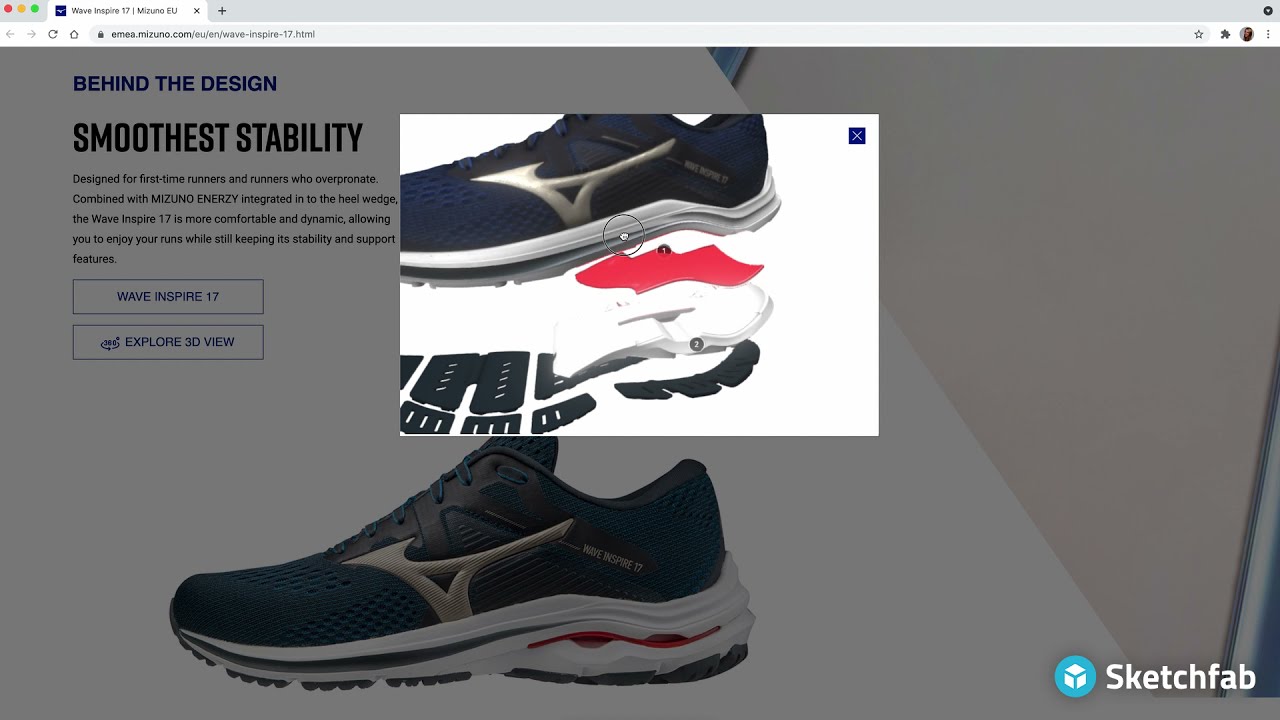
Task: Open the tab search dropdown arrow
Action: click(1268, 11)
